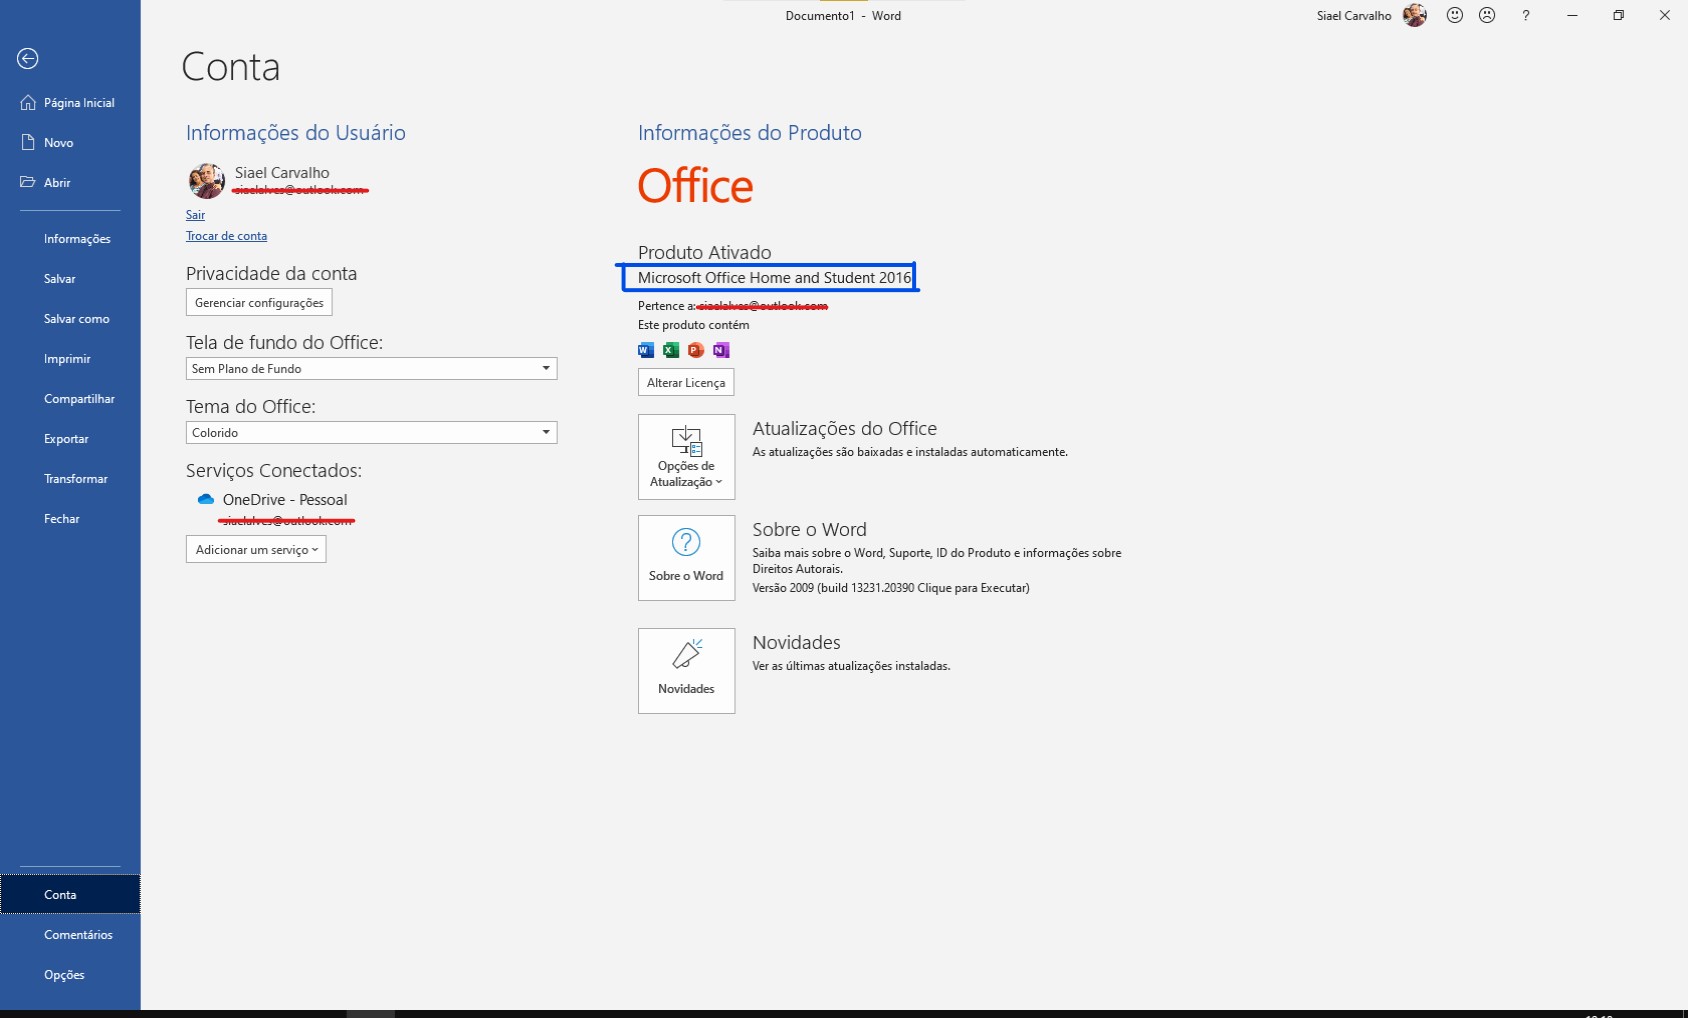Open the Tema do Office dropdown
The image size is (1688, 1018).
coord(371,433)
